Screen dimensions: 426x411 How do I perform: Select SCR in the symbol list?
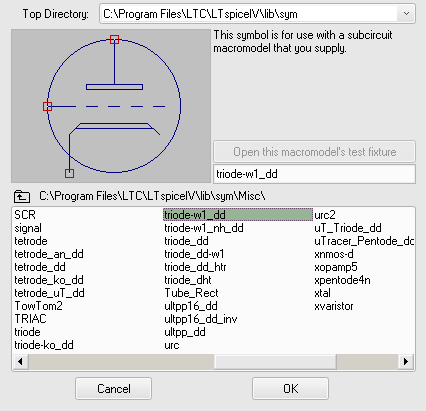tap(25, 215)
